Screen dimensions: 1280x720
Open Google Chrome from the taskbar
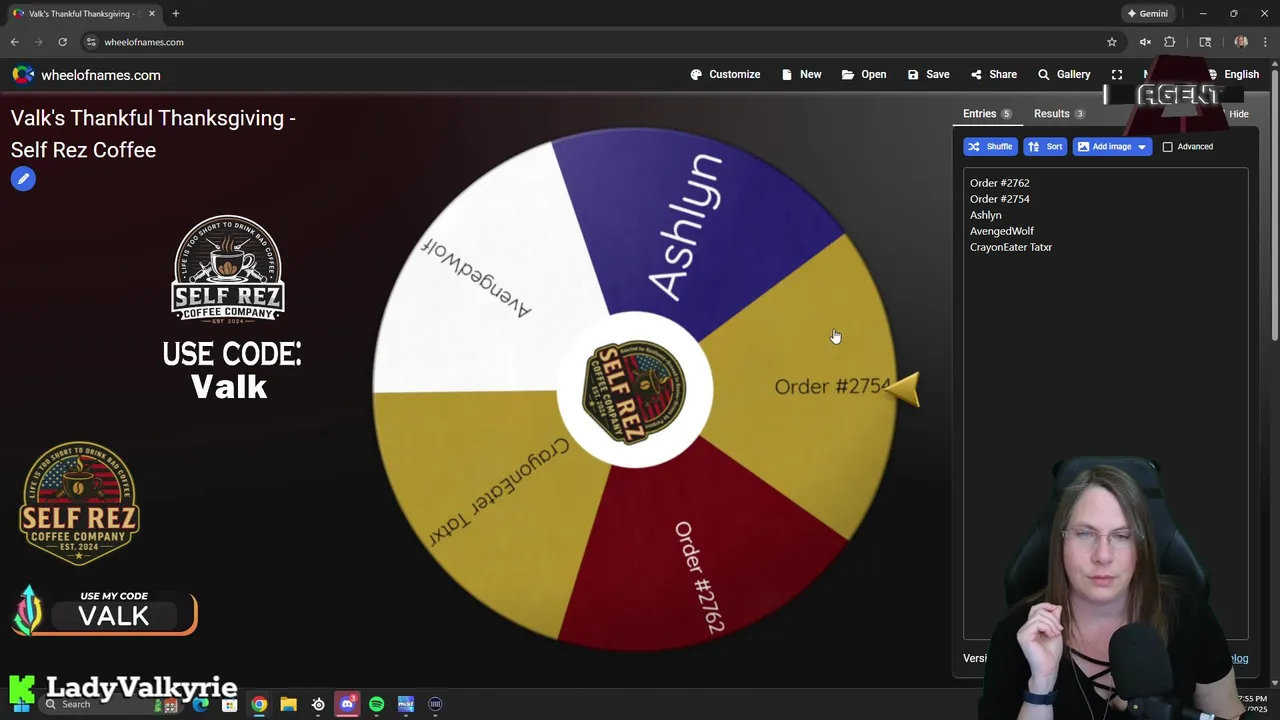(x=259, y=704)
